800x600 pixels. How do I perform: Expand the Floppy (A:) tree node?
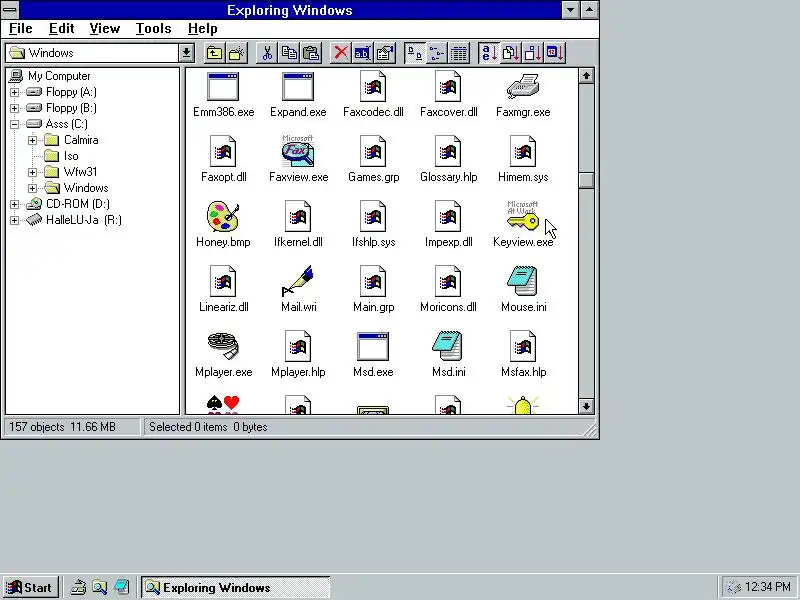[14, 92]
